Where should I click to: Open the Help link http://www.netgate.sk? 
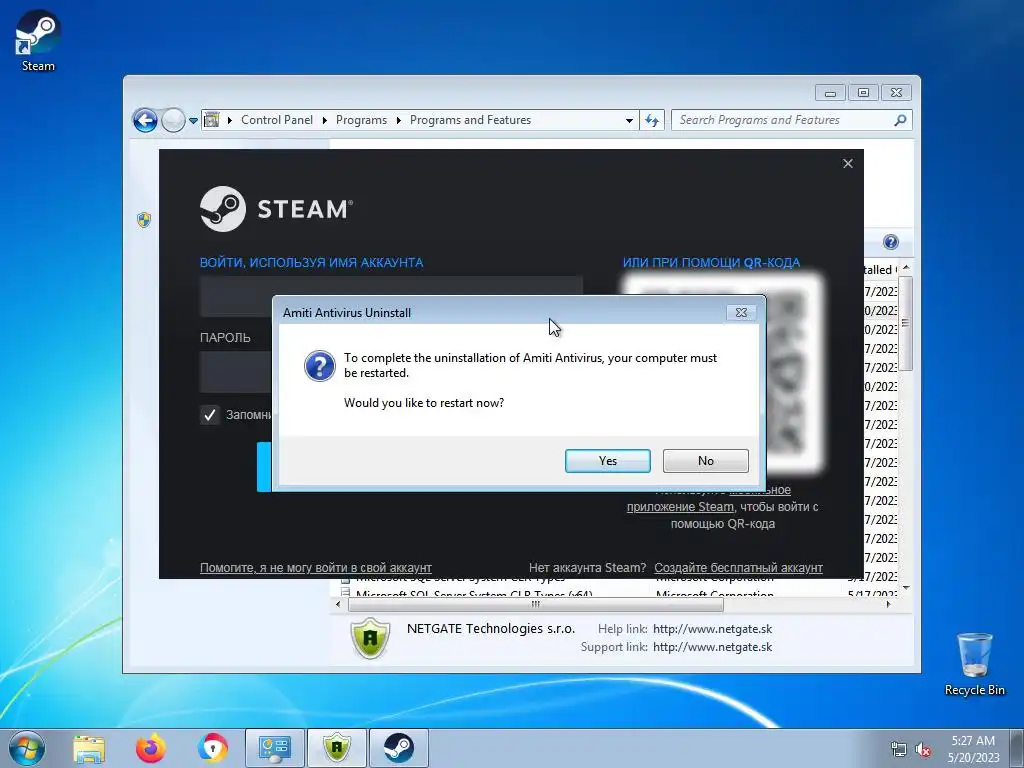[712, 629]
